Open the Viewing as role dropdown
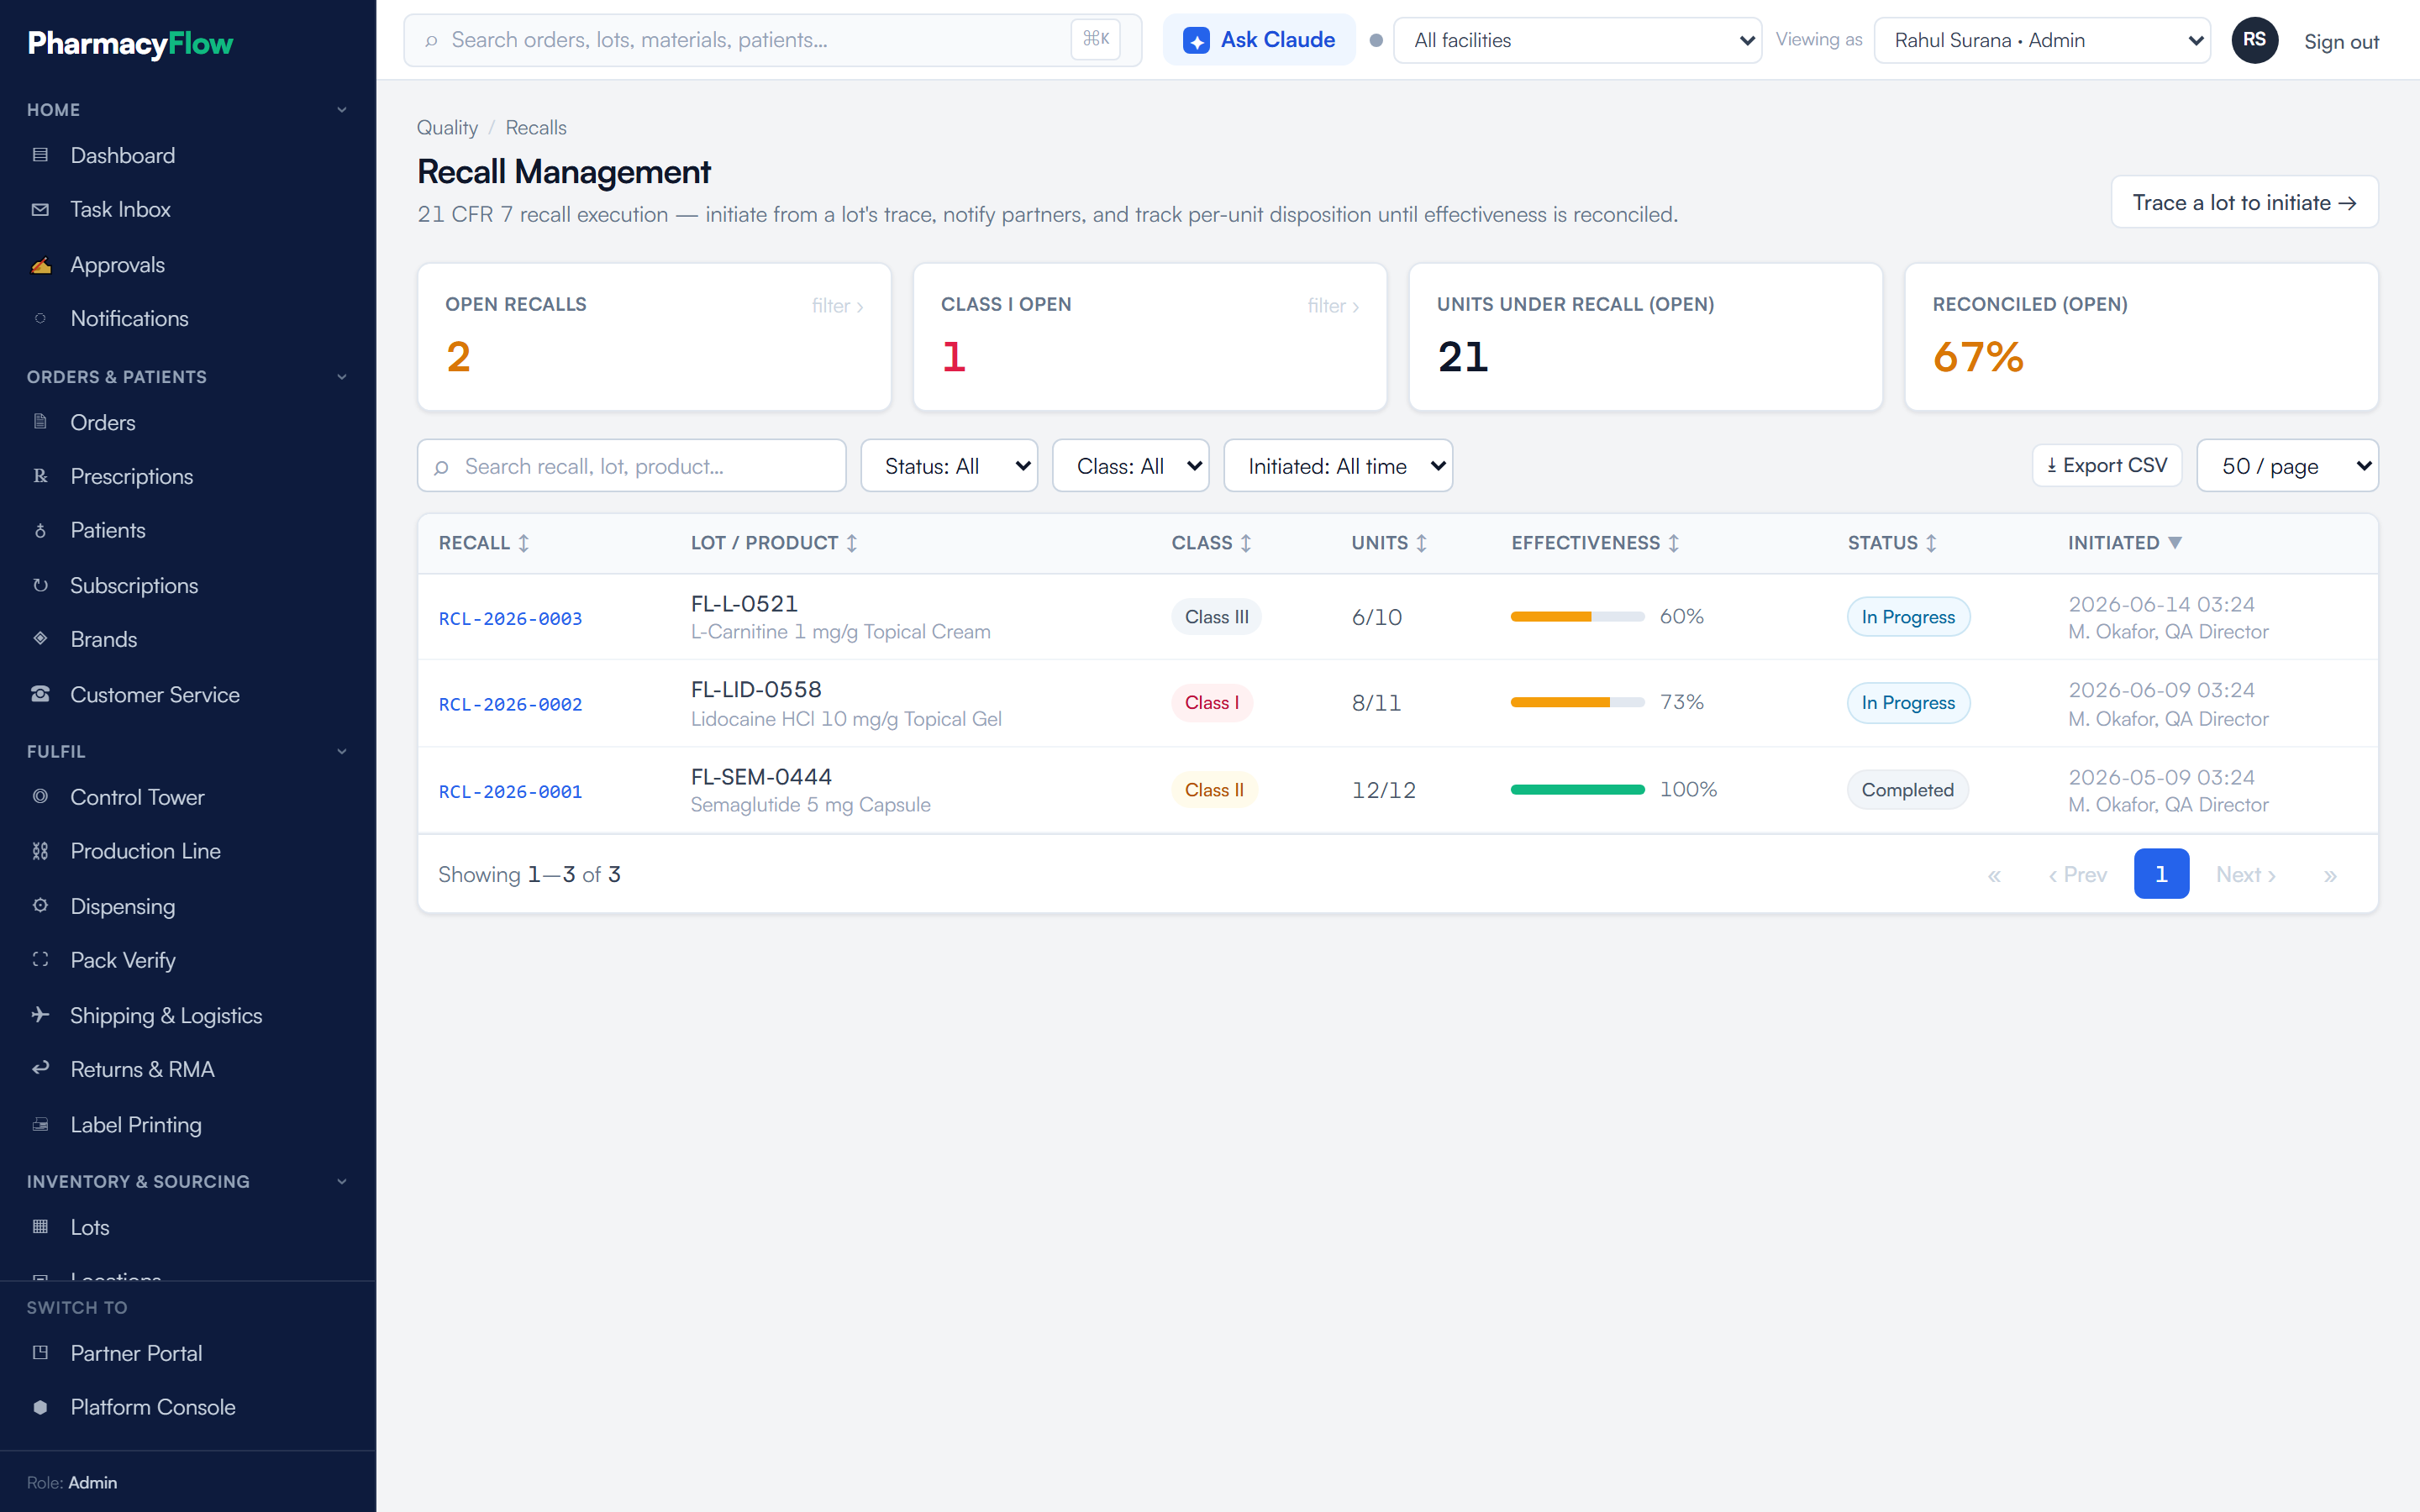The height and width of the screenshot is (1512, 2420). pyautogui.click(x=2041, y=40)
